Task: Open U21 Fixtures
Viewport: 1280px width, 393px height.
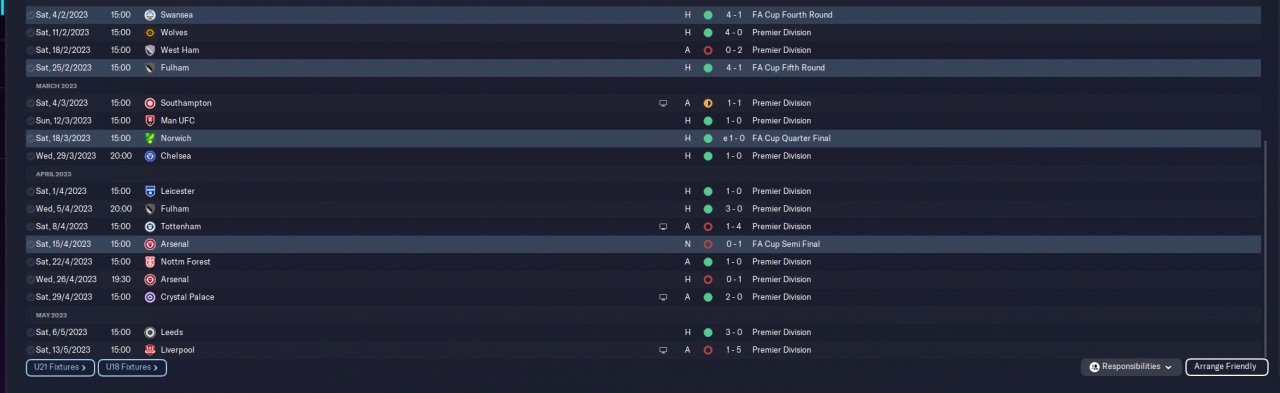Action: (61, 367)
